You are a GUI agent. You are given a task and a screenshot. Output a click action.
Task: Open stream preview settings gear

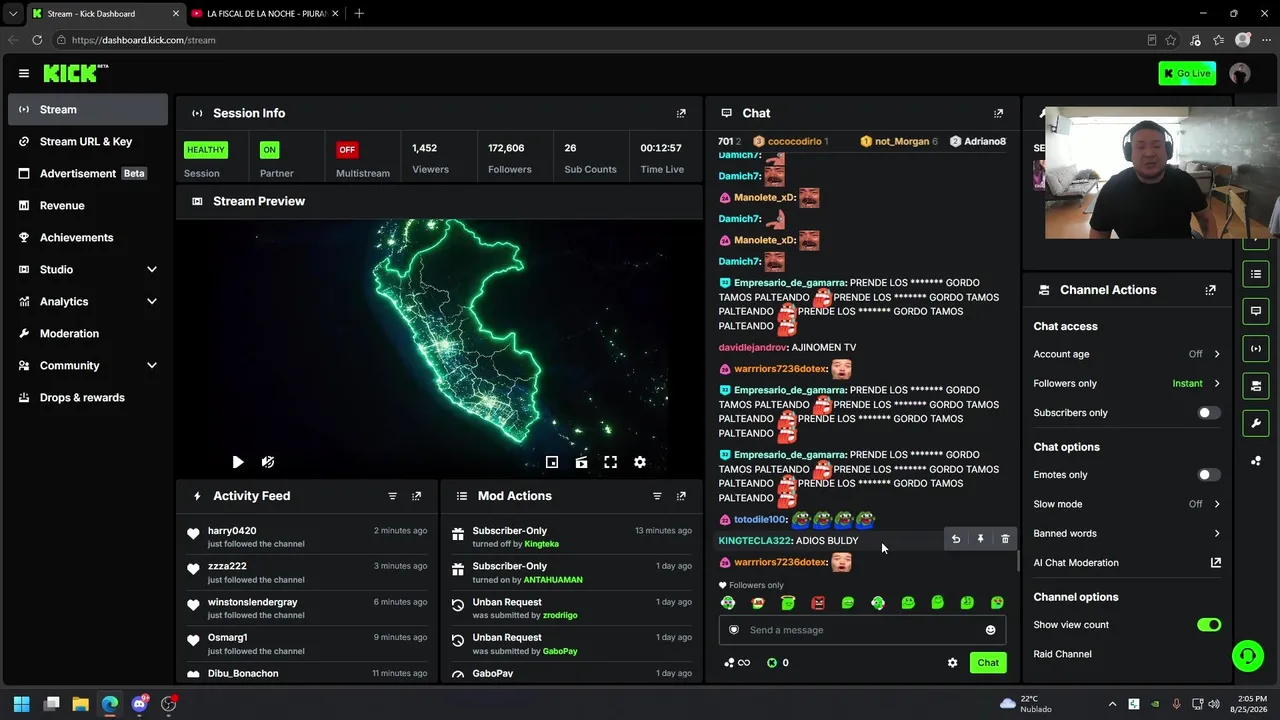[640, 462]
